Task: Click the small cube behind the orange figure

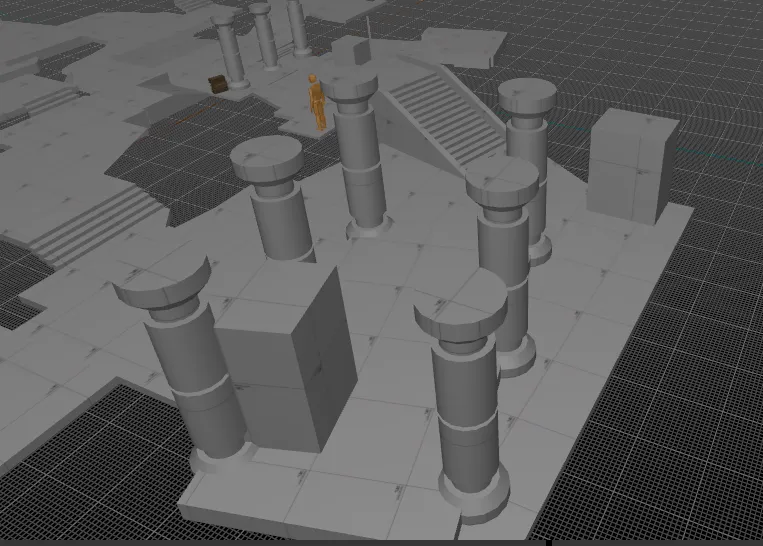Action: (x=351, y=50)
